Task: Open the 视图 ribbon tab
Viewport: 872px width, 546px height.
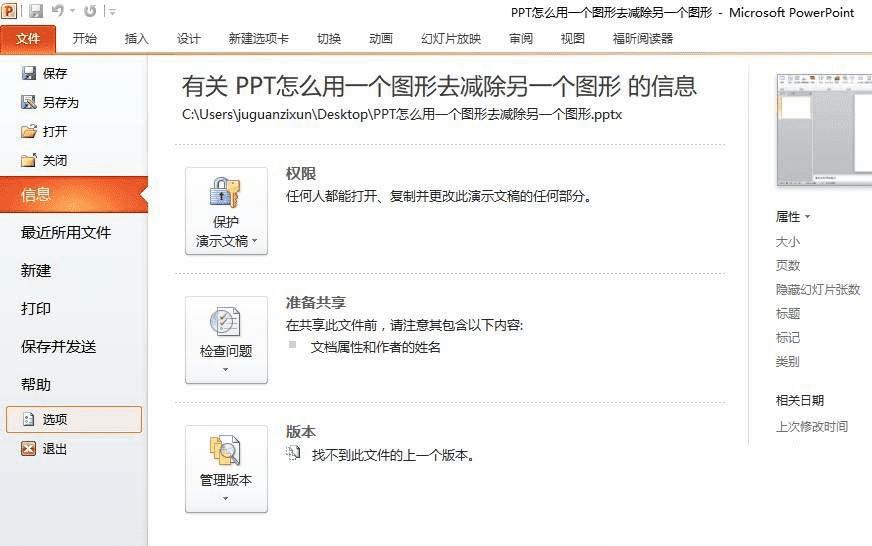Action: coord(573,38)
